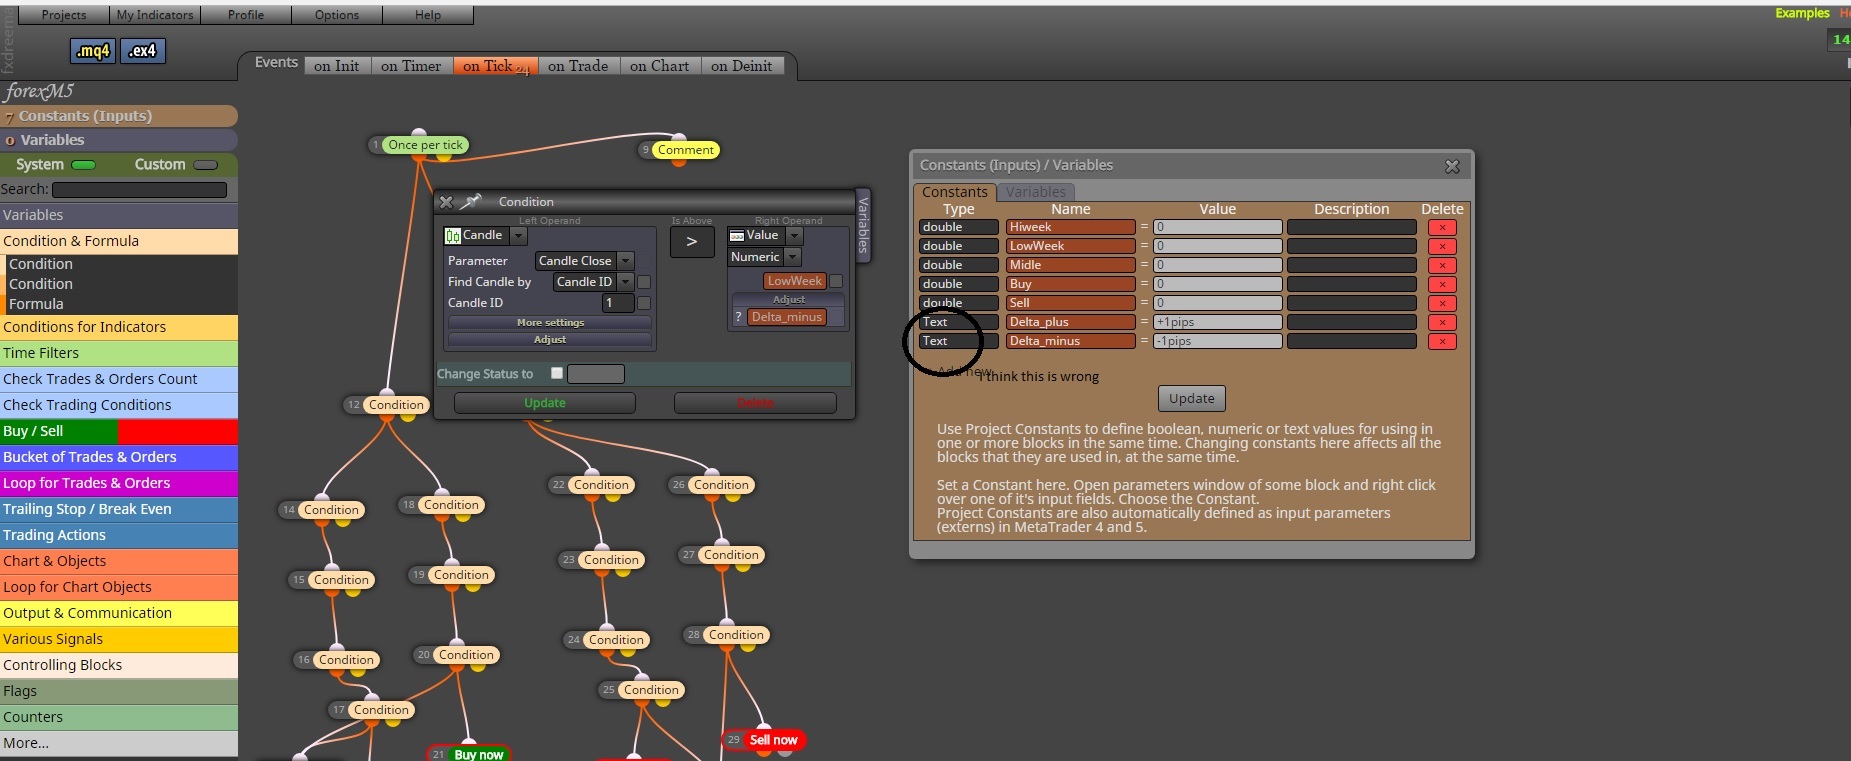The image size is (1851, 761).
Task: Switch to the on Init events tab
Action: 336,66
